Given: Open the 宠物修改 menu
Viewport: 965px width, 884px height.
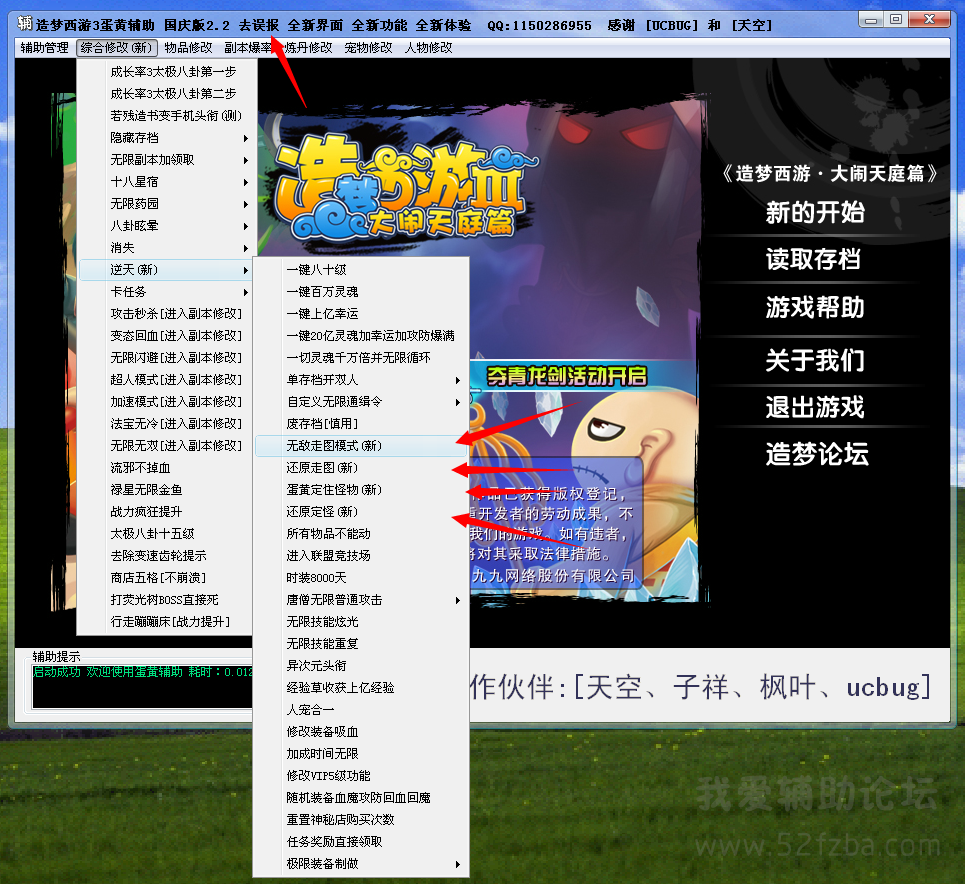Looking at the screenshot, I should coord(368,48).
